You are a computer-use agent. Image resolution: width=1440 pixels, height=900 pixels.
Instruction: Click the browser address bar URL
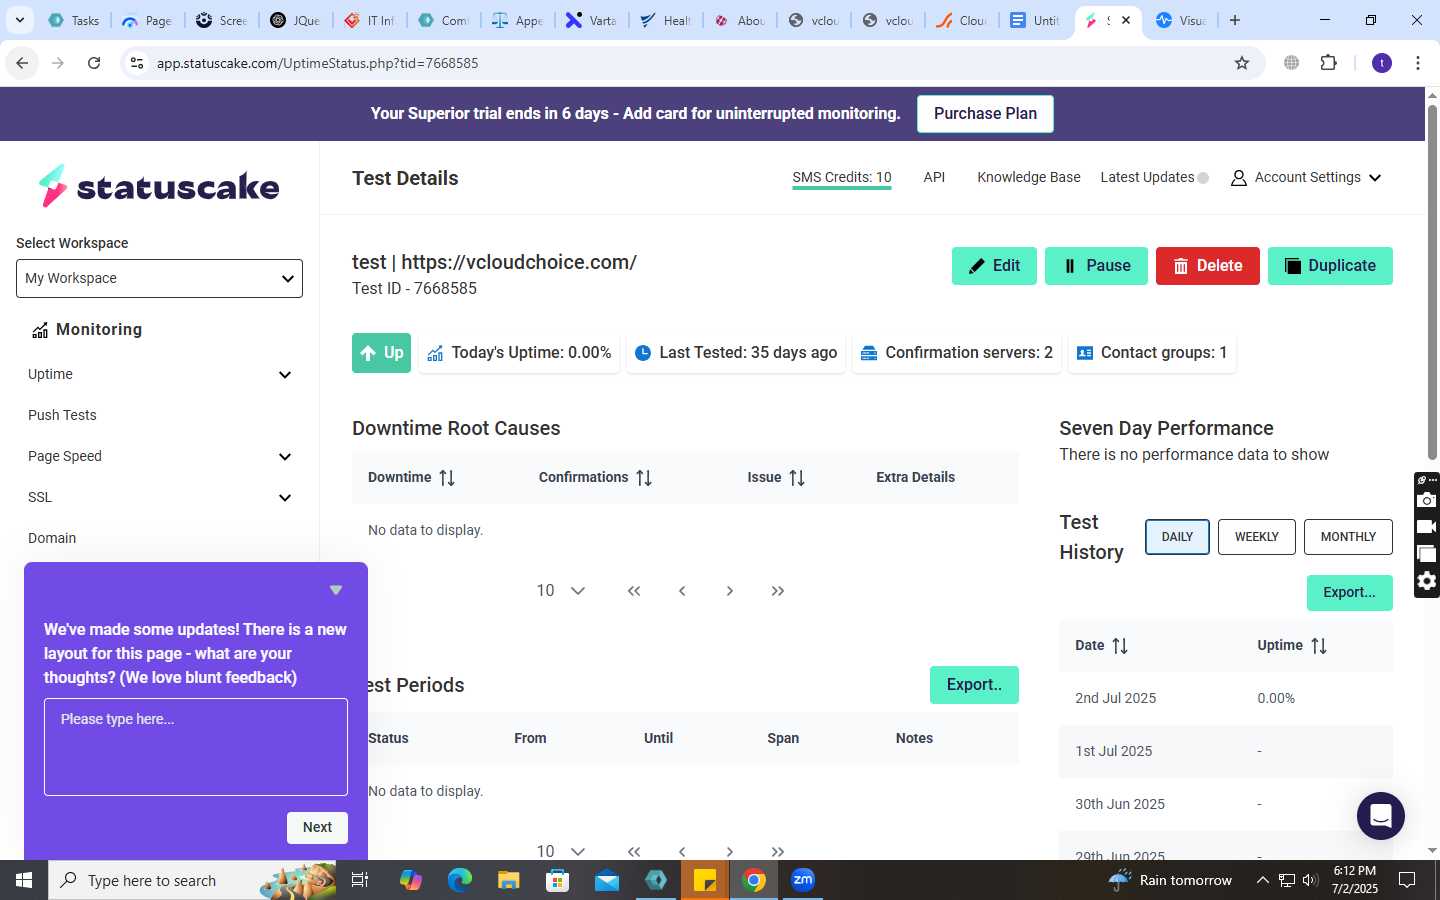coord(317,63)
